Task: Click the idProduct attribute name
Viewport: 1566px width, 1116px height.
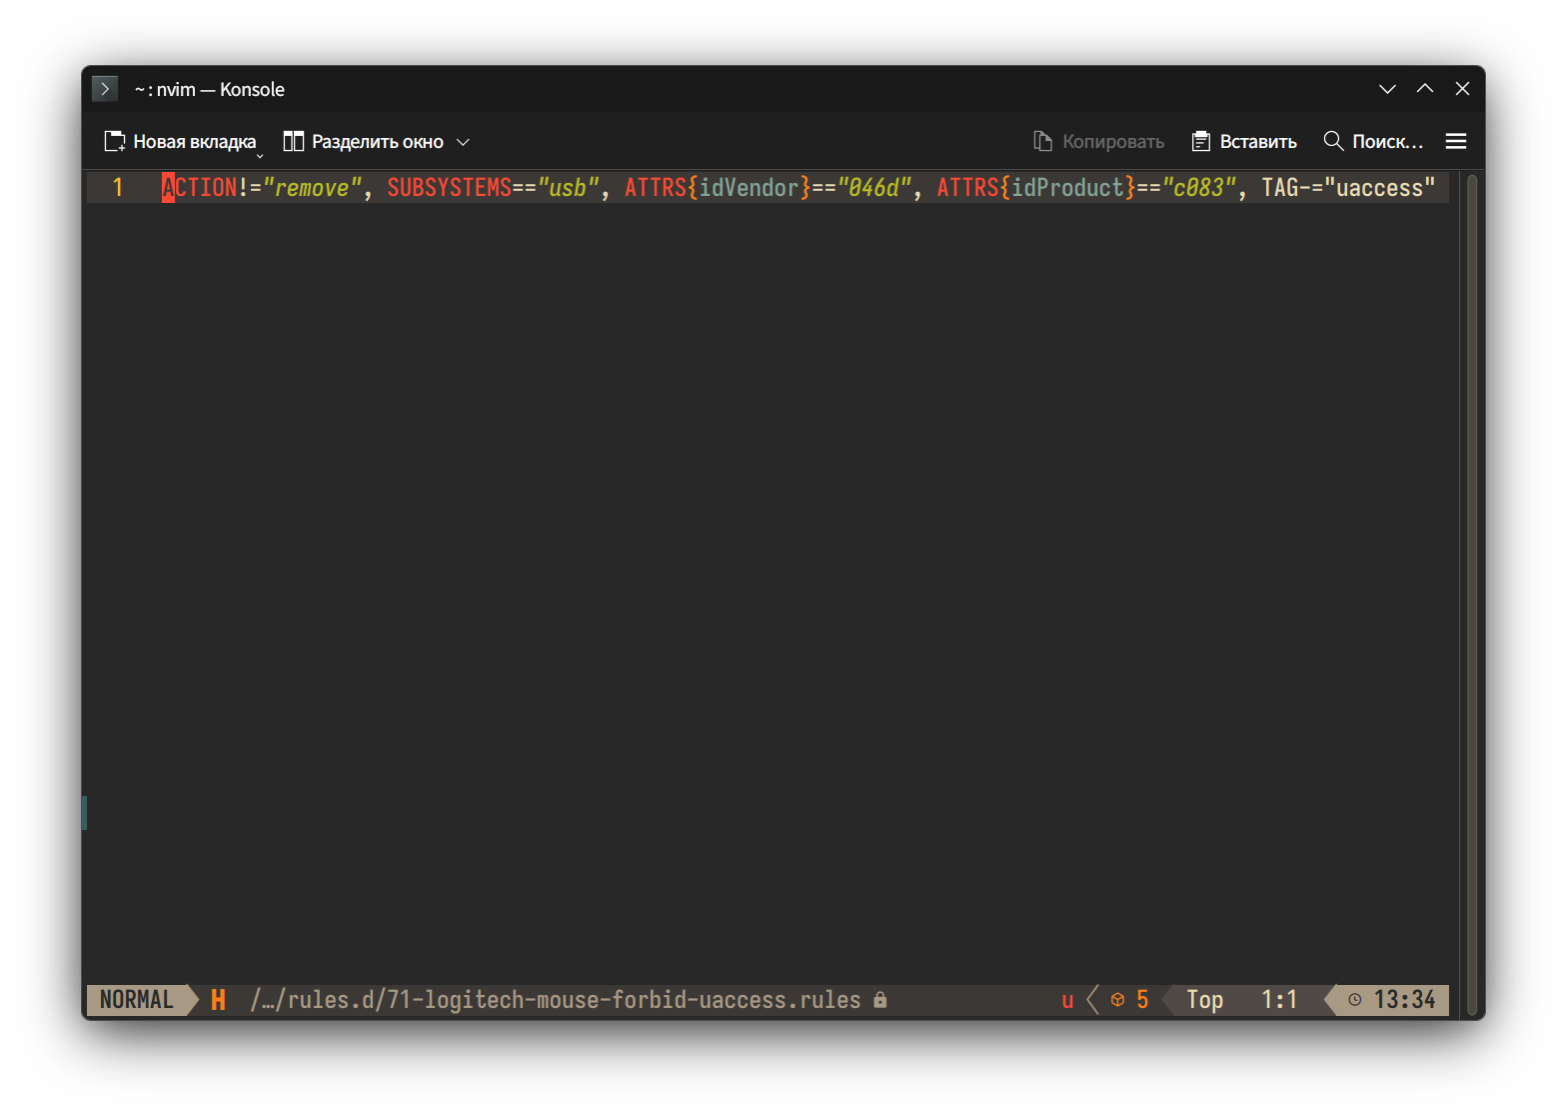Action: 1068,188
